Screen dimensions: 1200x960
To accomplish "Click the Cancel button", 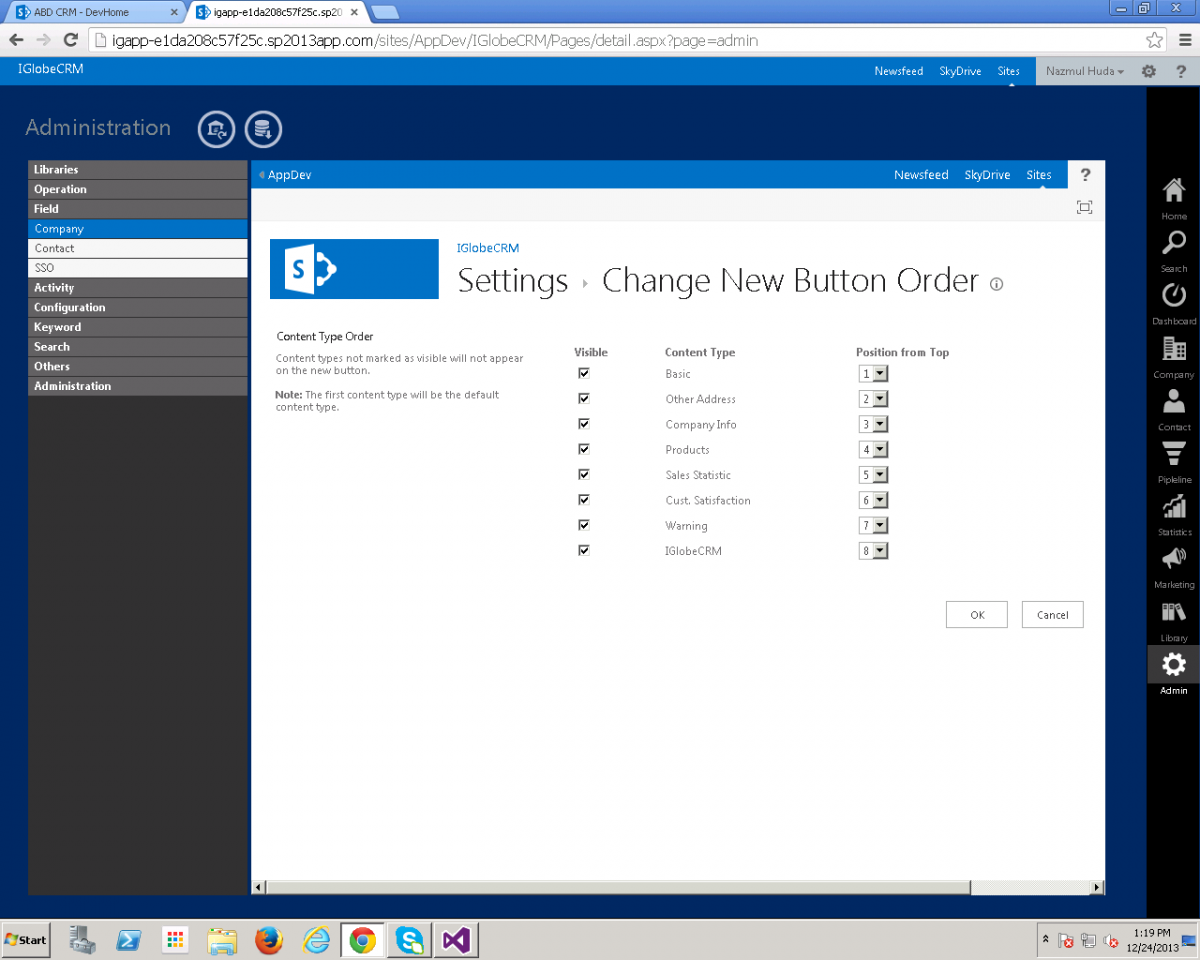I will (1052, 615).
